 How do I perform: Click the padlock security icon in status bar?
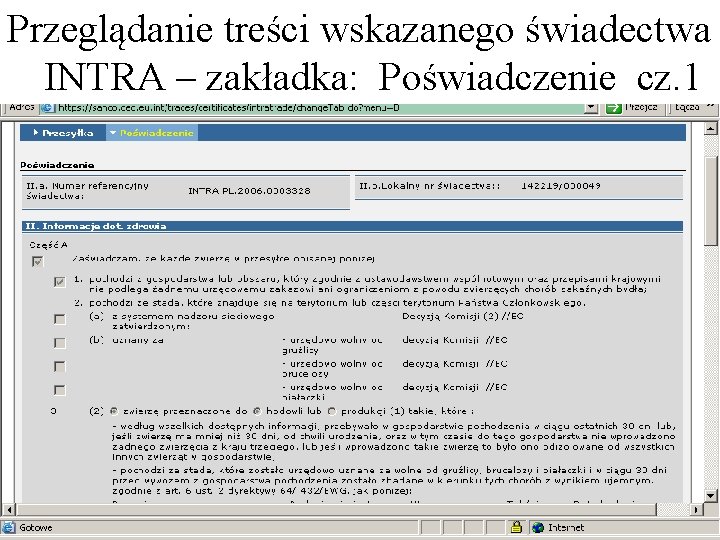pyautogui.click(x=516, y=527)
